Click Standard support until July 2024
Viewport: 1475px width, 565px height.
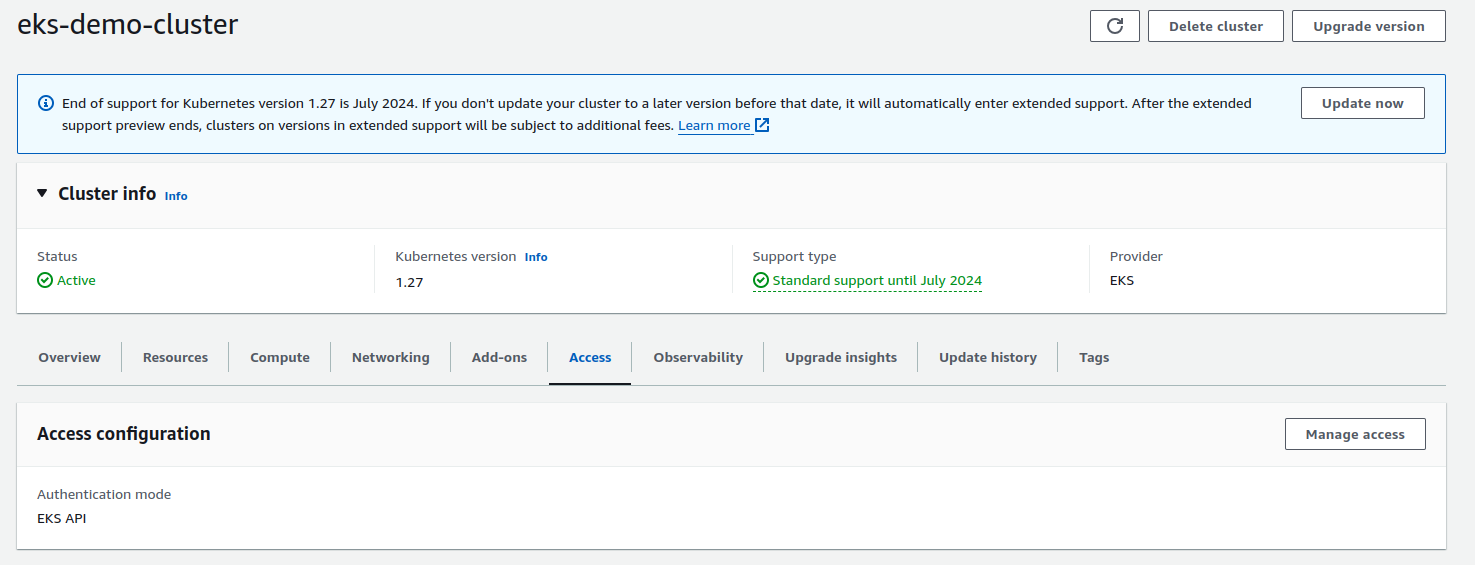[x=877, y=281]
